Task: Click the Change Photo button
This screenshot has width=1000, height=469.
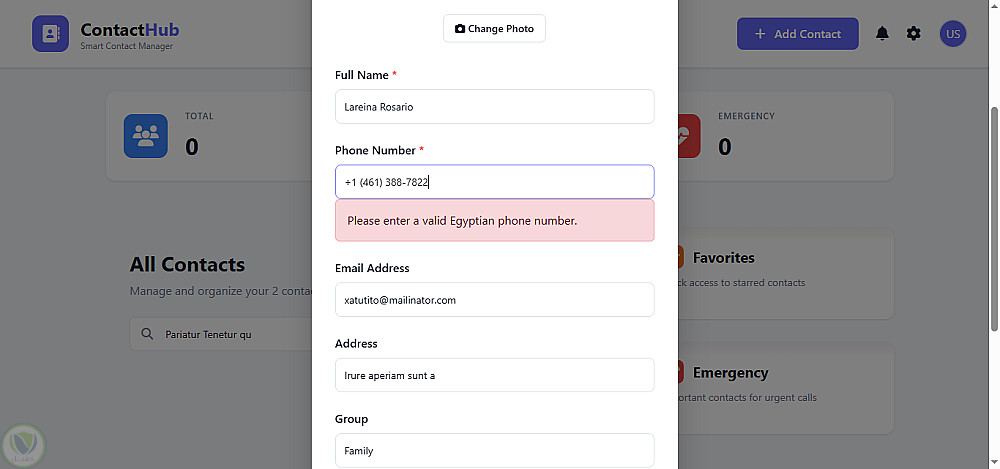Action: (494, 29)
